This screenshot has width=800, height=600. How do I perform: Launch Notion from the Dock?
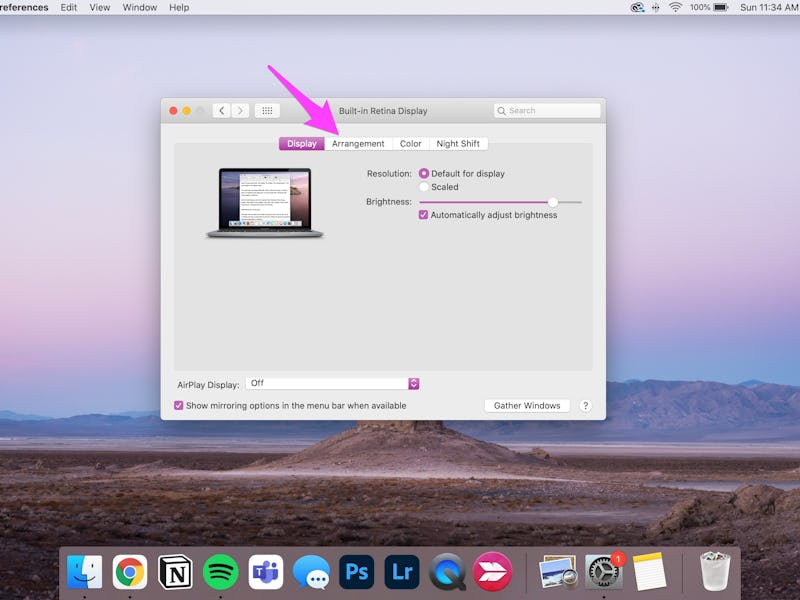click(x=176, y=572)
